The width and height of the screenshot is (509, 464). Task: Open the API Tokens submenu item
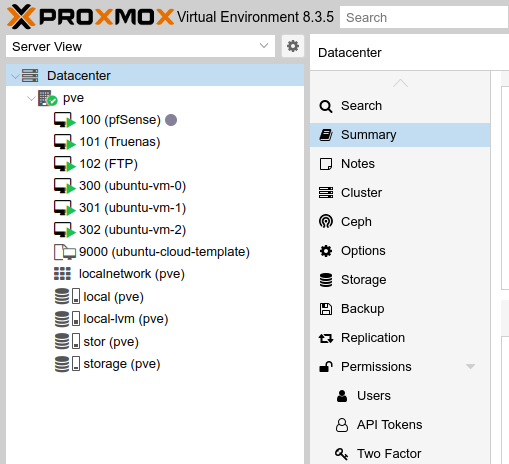point(400,425)
